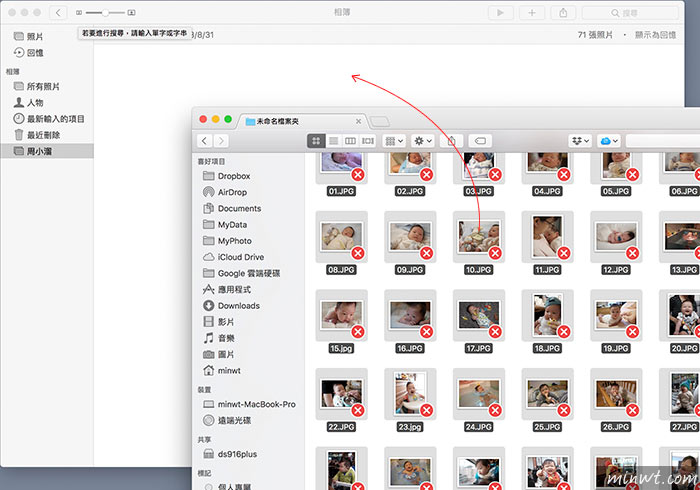The height and width of the screenshot is (490, 700).
Task: Select the 08.JPG photo thumbnail
Action: 342,237
